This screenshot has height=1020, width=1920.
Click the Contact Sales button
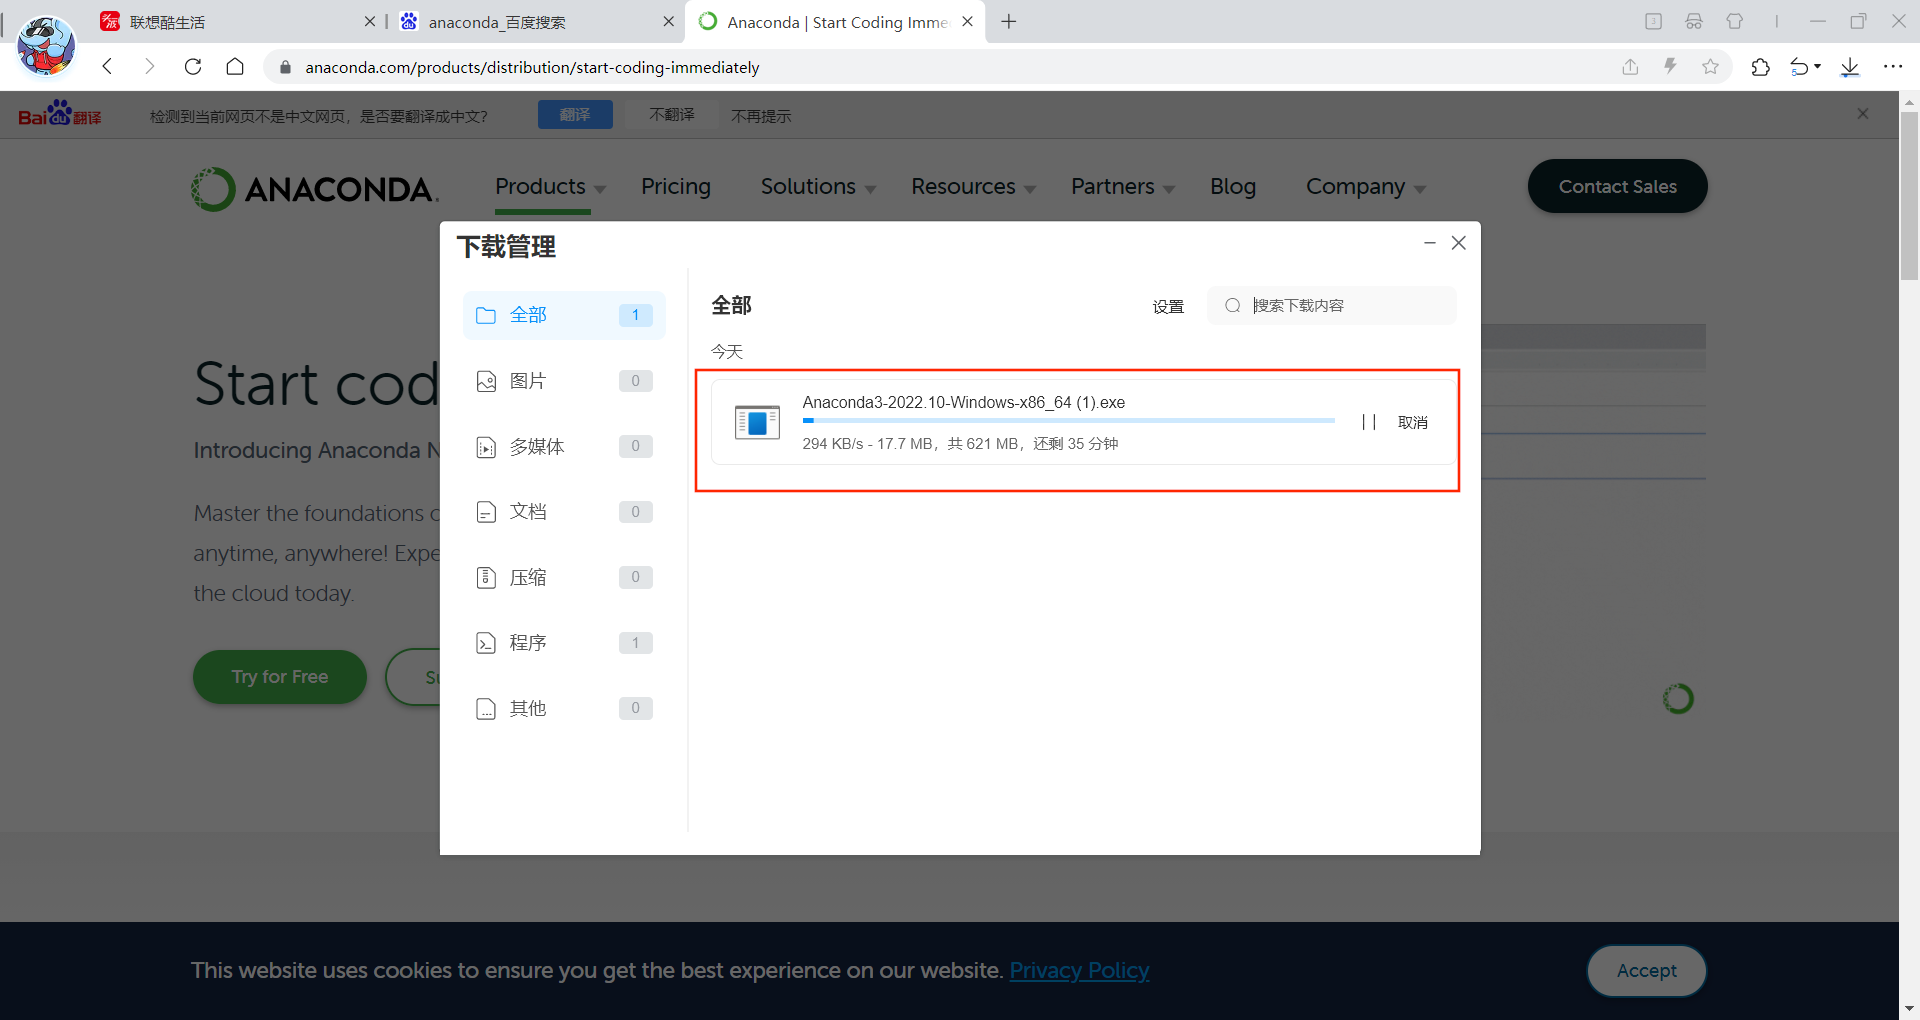click(x=1617, y=186)
